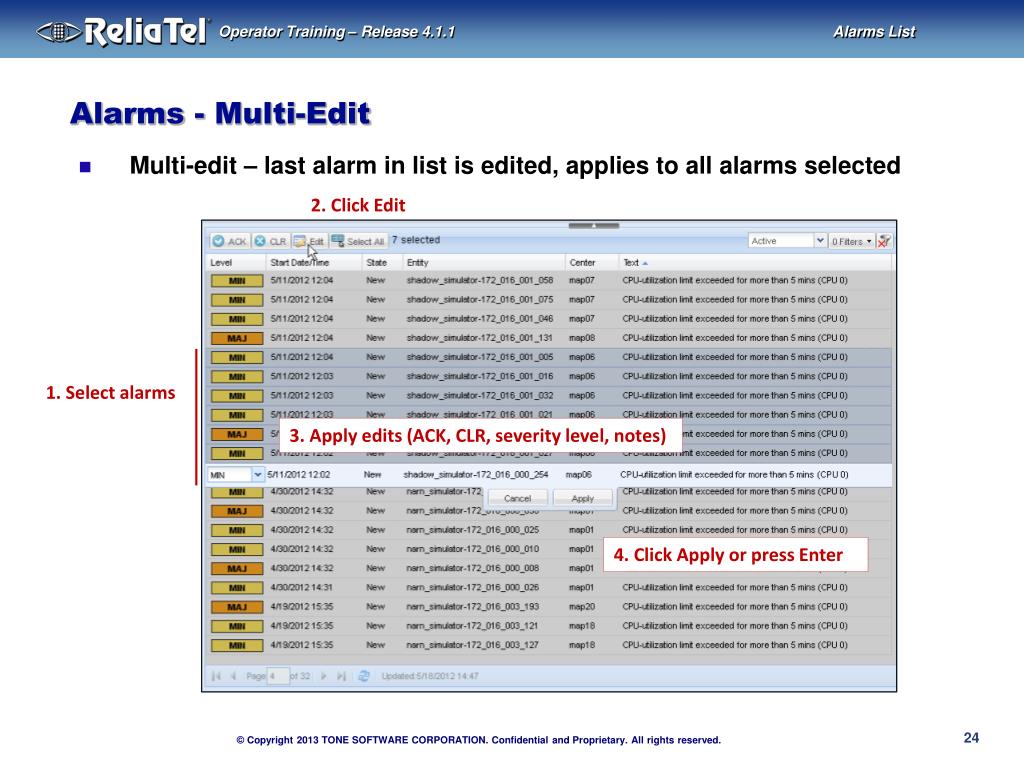Click the '7 selected' count label
The height and width of the screenshot is (768, 1024).
click(x=415, y=240)
